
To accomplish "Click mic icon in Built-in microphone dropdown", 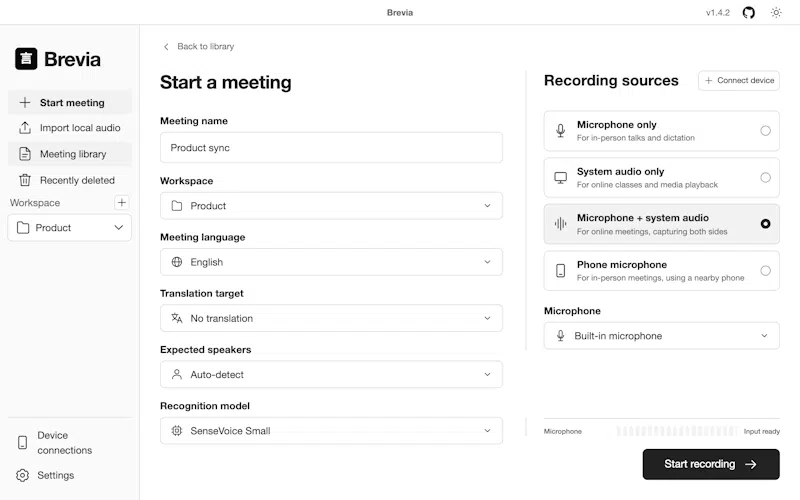I will (560, 335).
